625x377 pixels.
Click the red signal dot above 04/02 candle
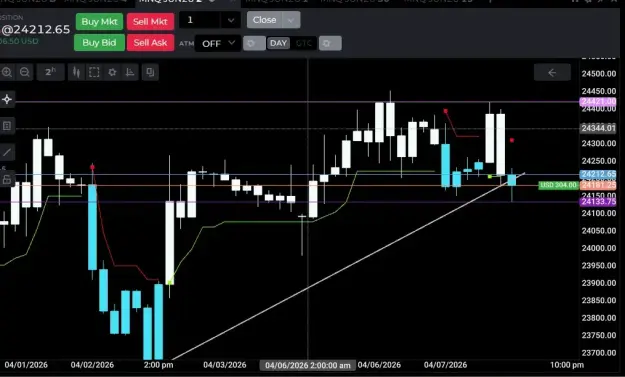[92, 167]
